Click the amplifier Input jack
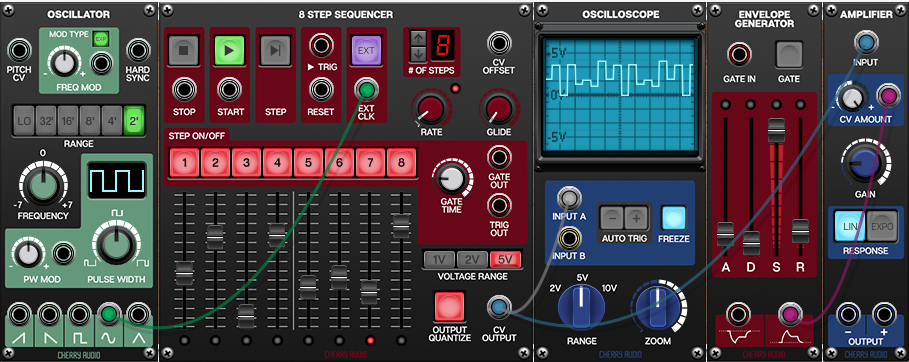The image size is (909, 362). coord(866,43)
